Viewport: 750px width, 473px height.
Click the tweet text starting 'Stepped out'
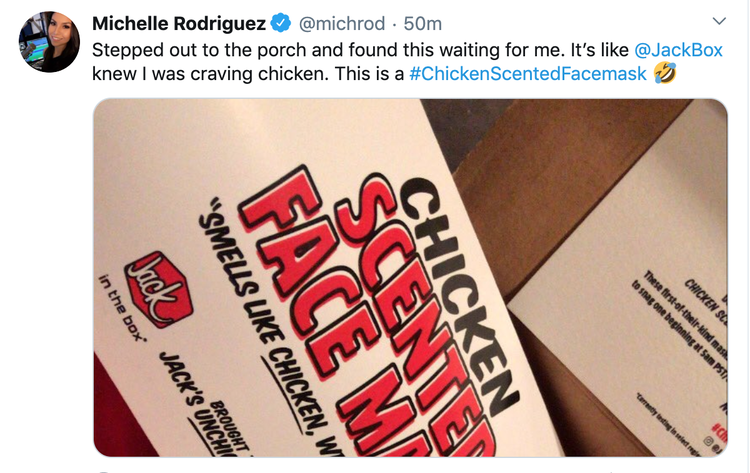(360, 50)
